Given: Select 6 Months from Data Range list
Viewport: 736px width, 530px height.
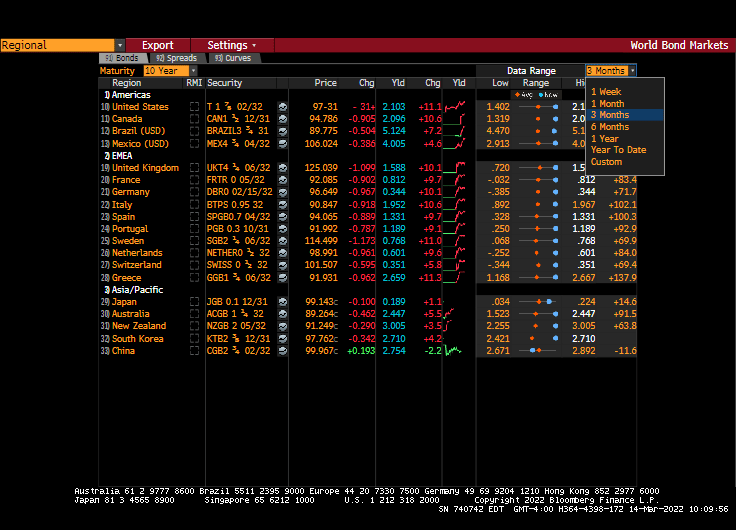Looking at the screenshot, I should (x=609, y=127).
